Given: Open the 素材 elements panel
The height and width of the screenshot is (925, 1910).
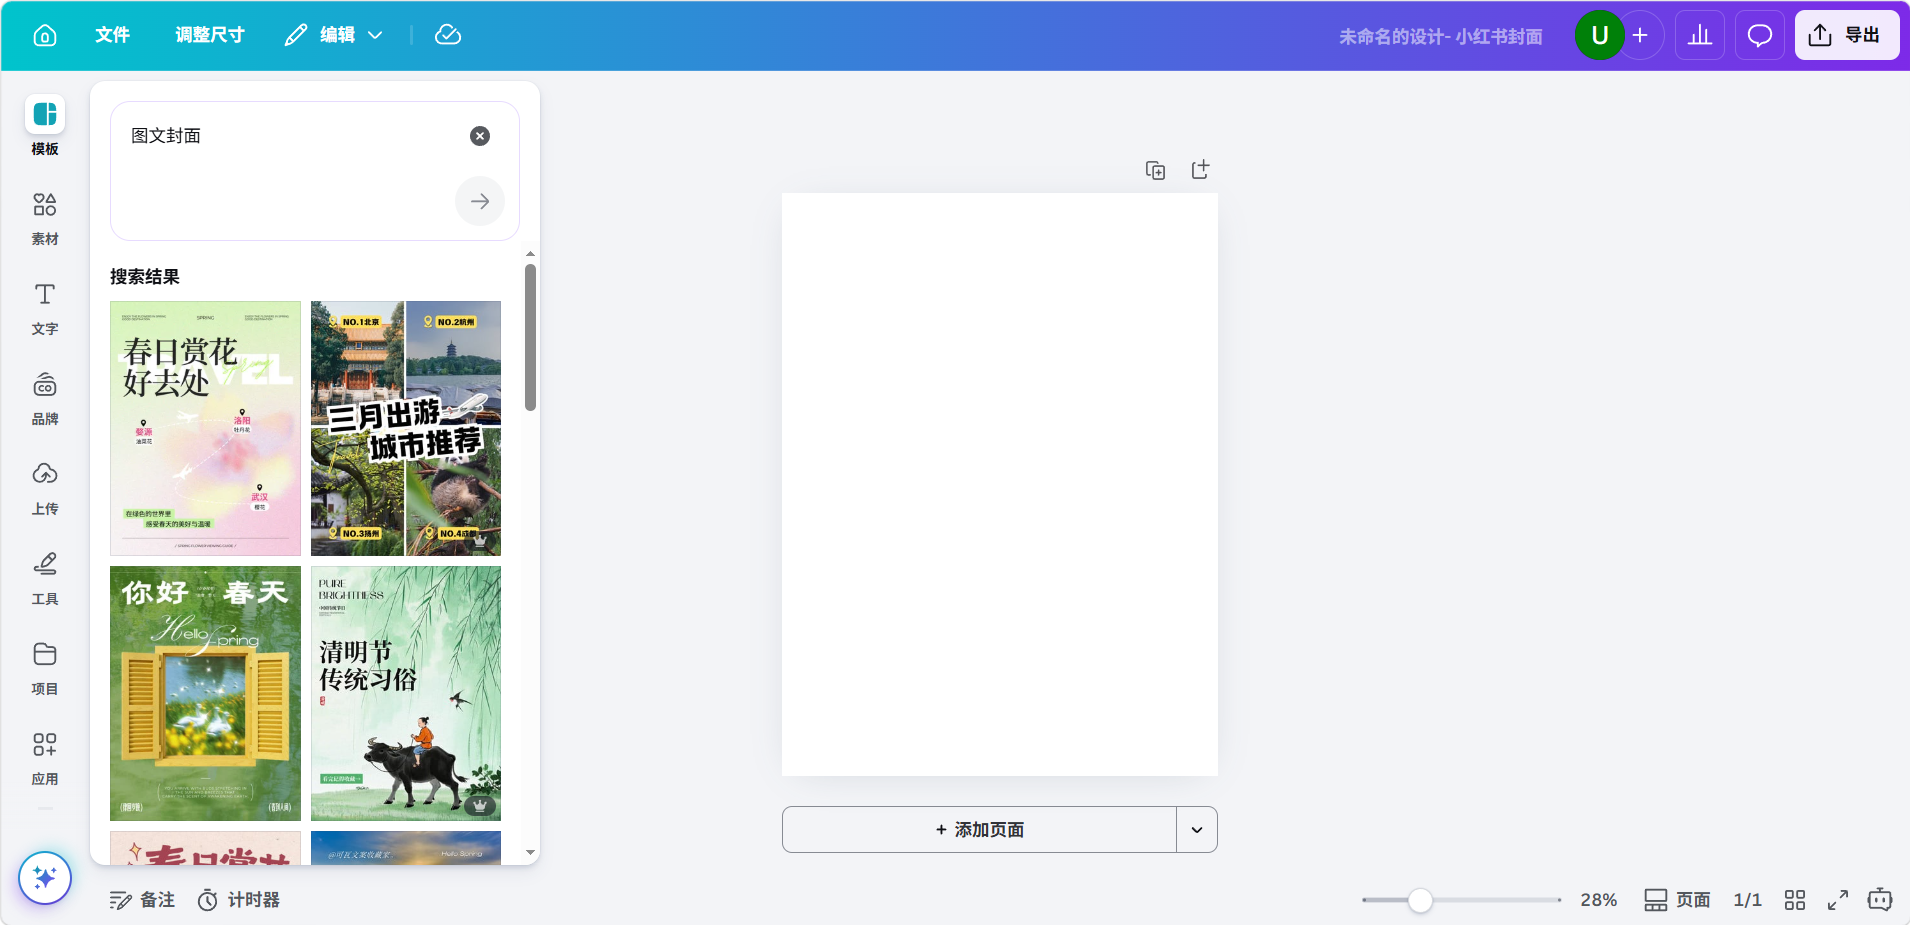Looking at the screenshot, I should click(45, 217).
